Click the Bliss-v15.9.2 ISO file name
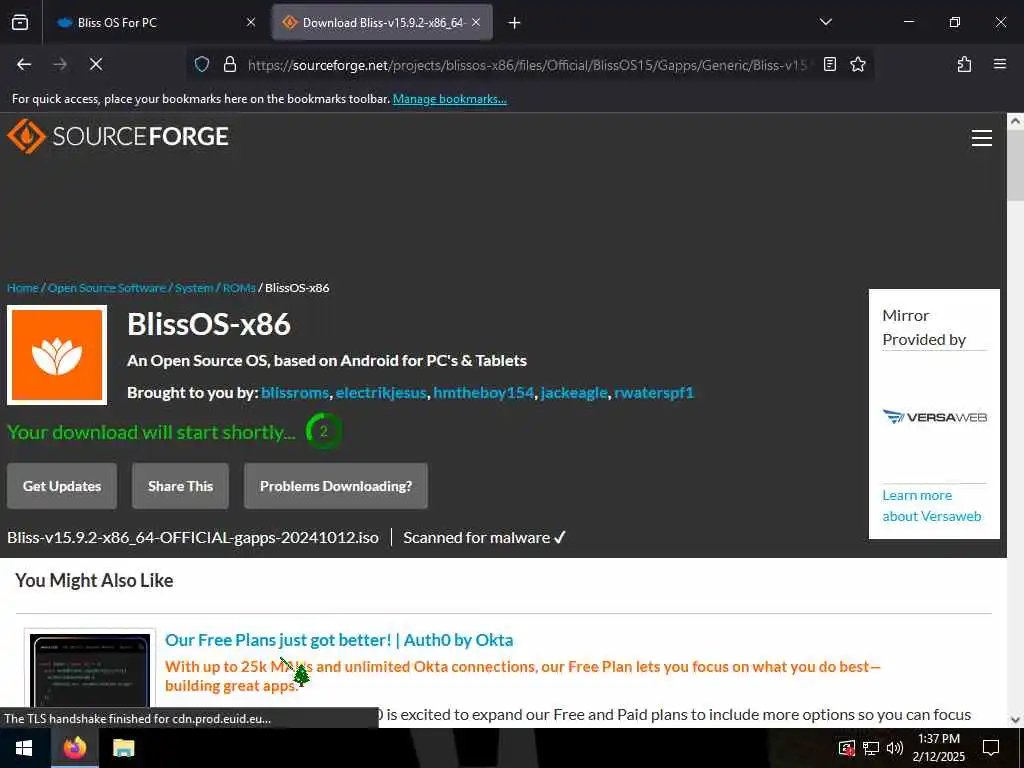Viewport: 1024px width, 768px height. click(193, 537)
